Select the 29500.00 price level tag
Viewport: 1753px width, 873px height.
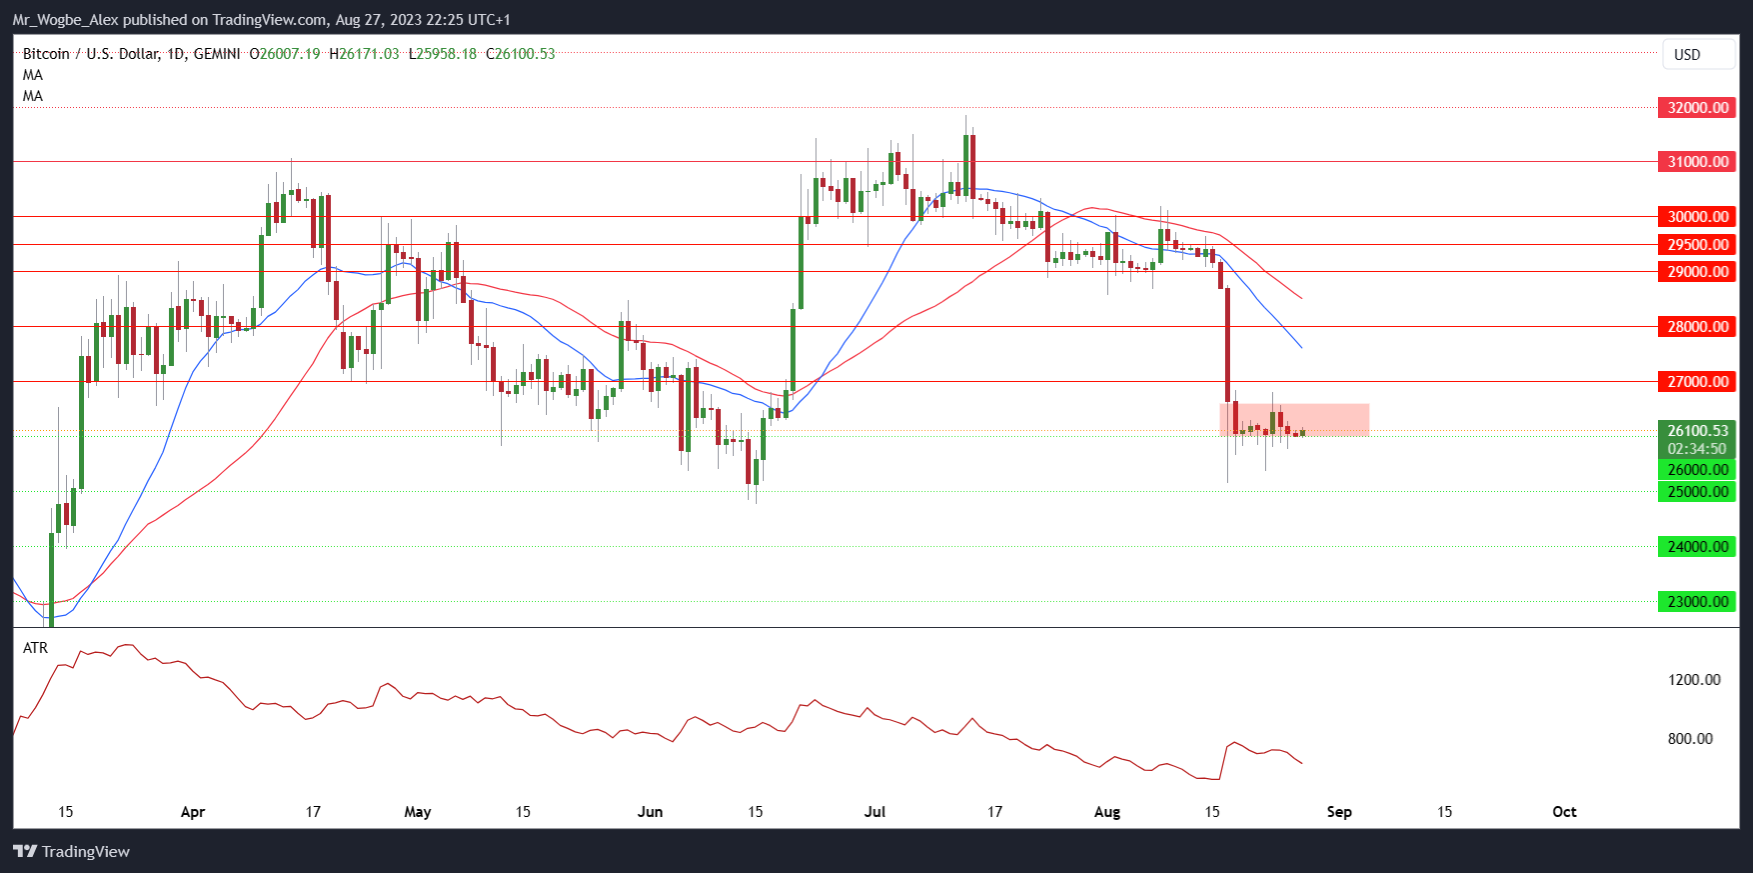coord(1697,244)
